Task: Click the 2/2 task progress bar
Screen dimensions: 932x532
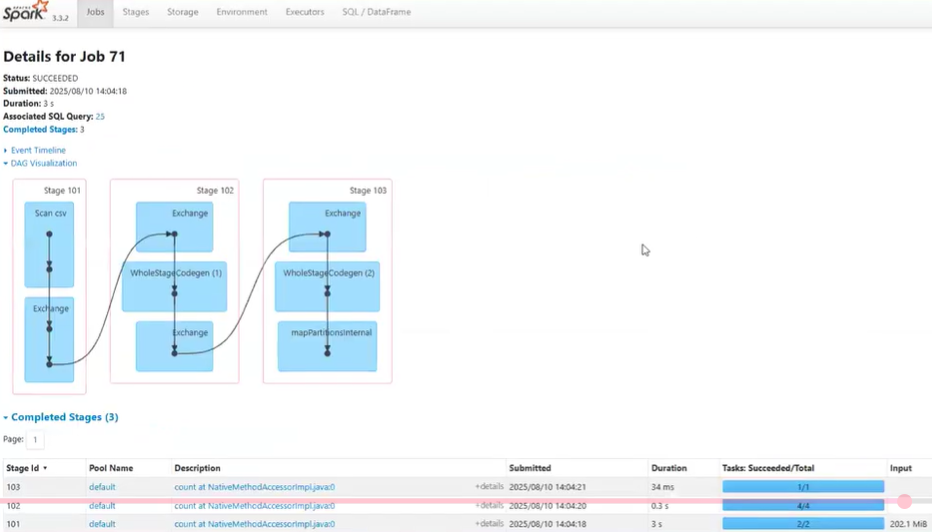Action: (803, 524)
